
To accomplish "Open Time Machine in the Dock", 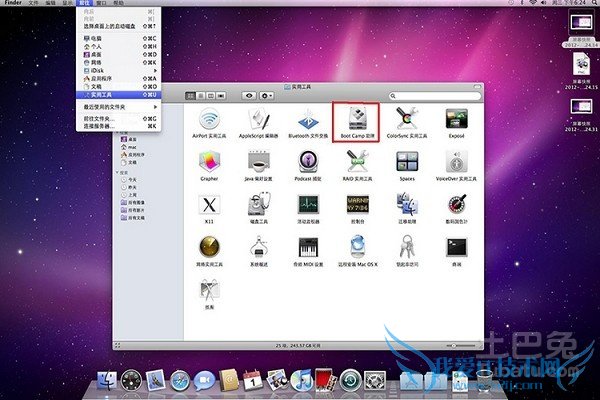I will point(350,380).
